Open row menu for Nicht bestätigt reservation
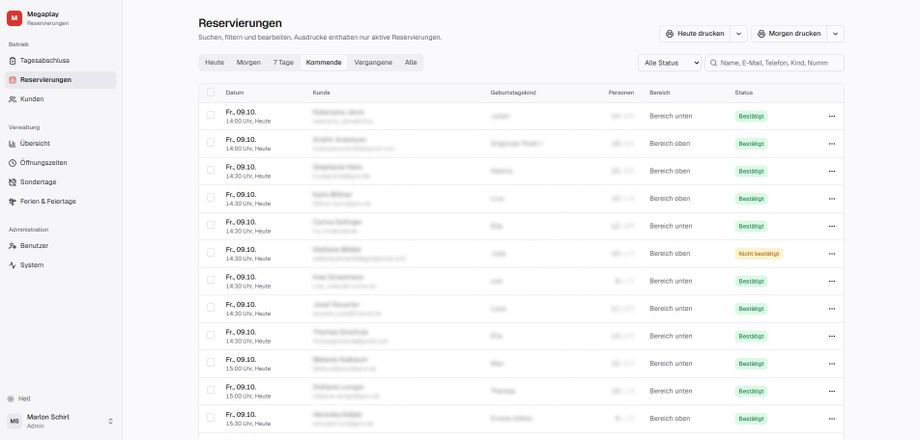 coord(831,254)
